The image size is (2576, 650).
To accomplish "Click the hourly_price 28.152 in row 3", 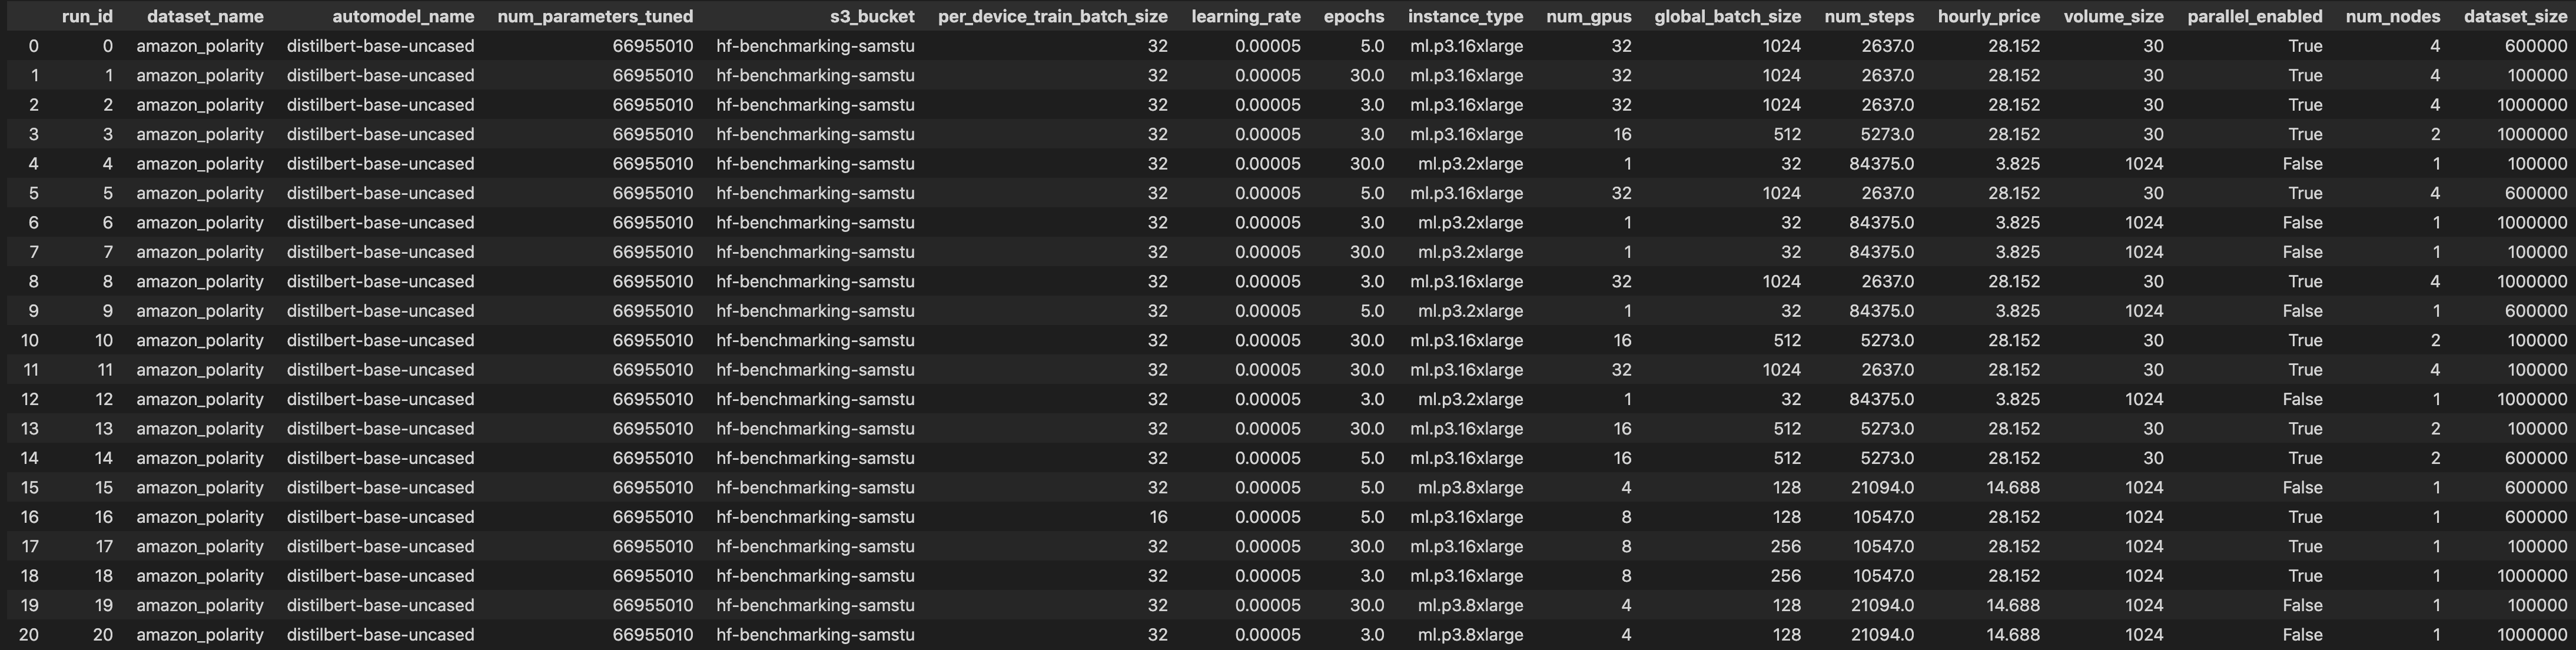I will [x=2014, y=134].
